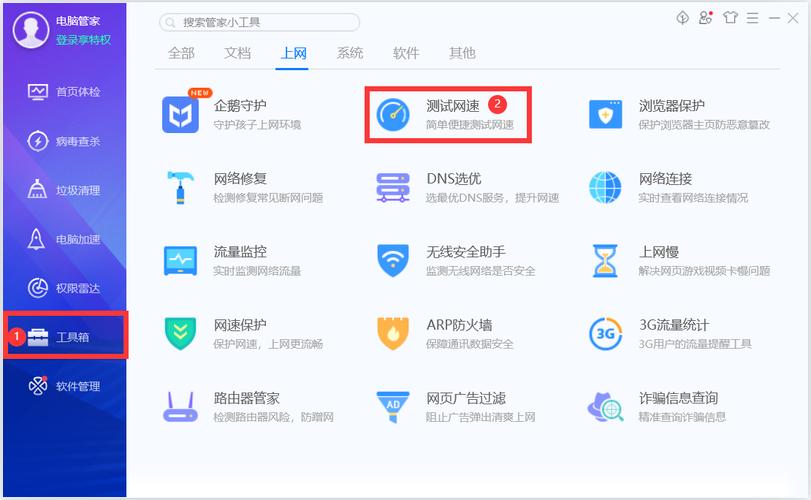Click description 阻止广告弹出清爽上网

tap(480, 417)
